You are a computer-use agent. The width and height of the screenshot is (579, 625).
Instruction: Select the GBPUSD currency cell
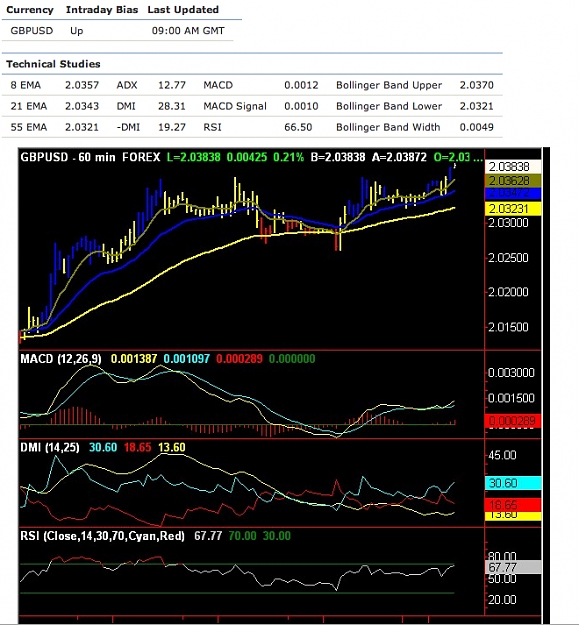[x=31, y=31]
